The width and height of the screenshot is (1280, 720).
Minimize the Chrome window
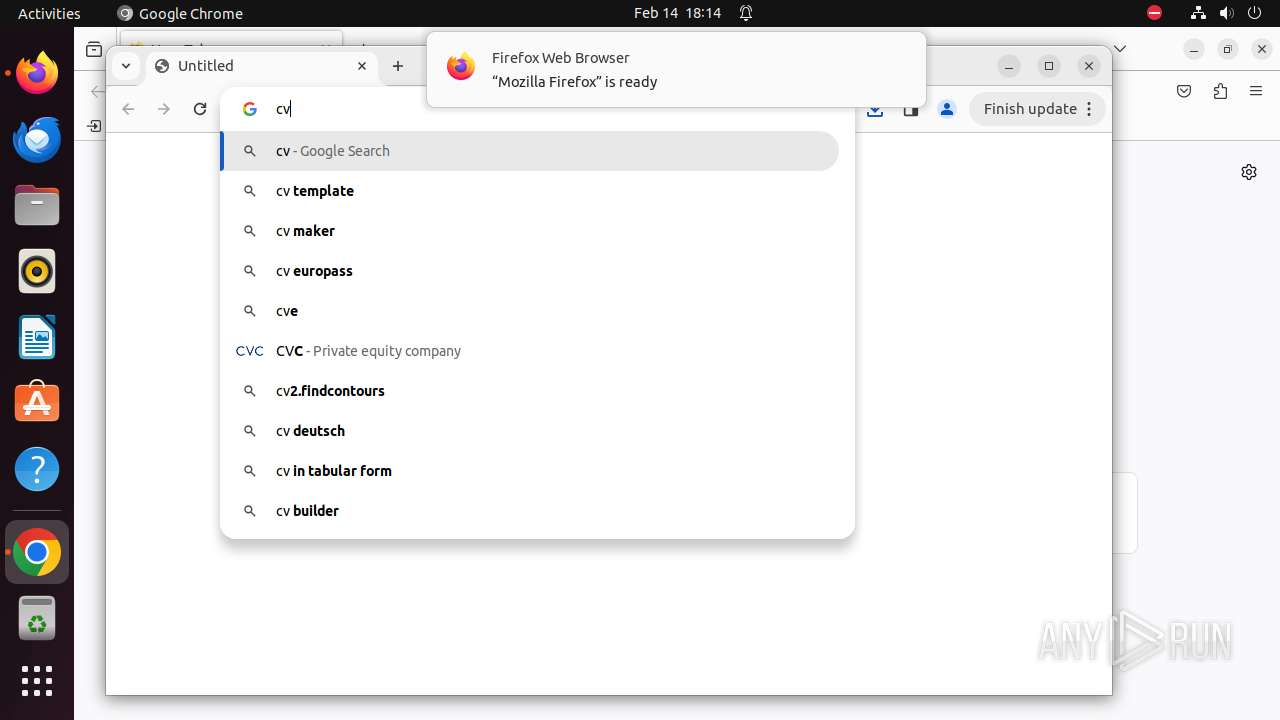[x=1009, y=66]
